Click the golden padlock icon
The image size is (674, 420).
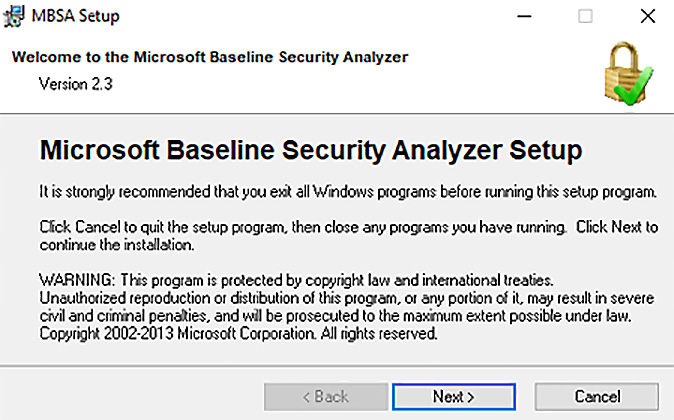625,71
